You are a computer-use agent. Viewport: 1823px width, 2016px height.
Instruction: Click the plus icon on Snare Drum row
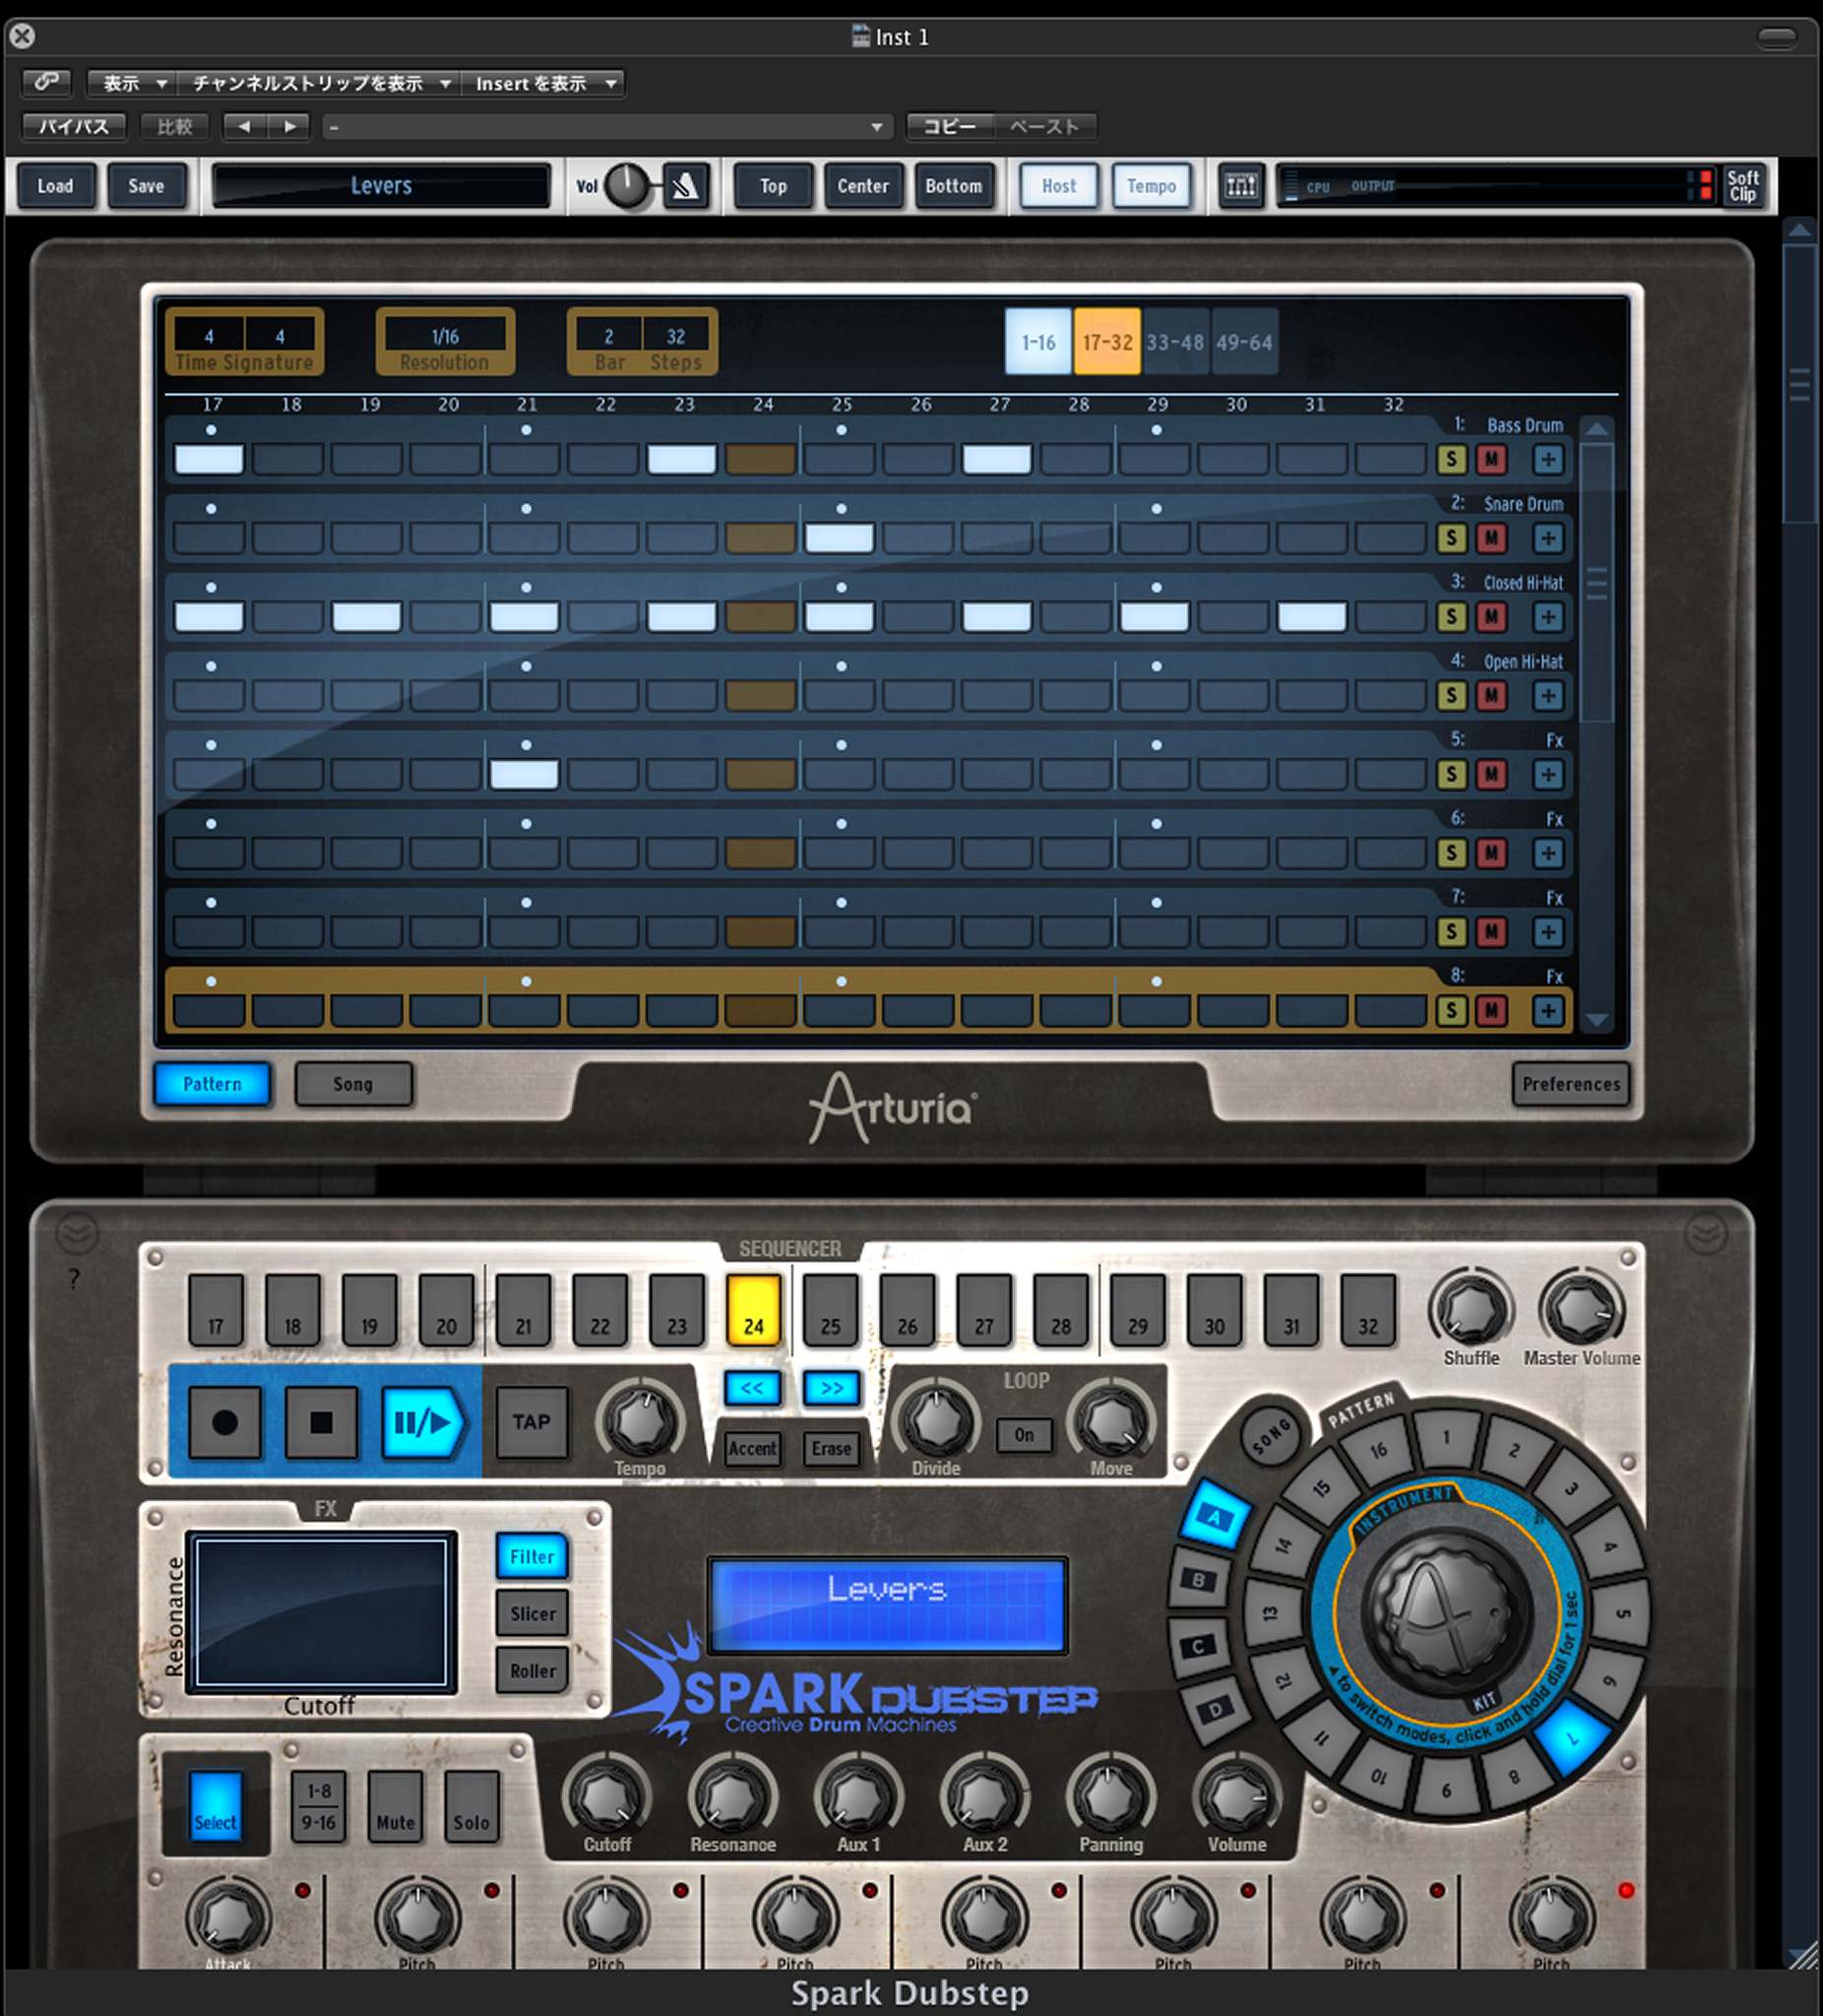1548,538
